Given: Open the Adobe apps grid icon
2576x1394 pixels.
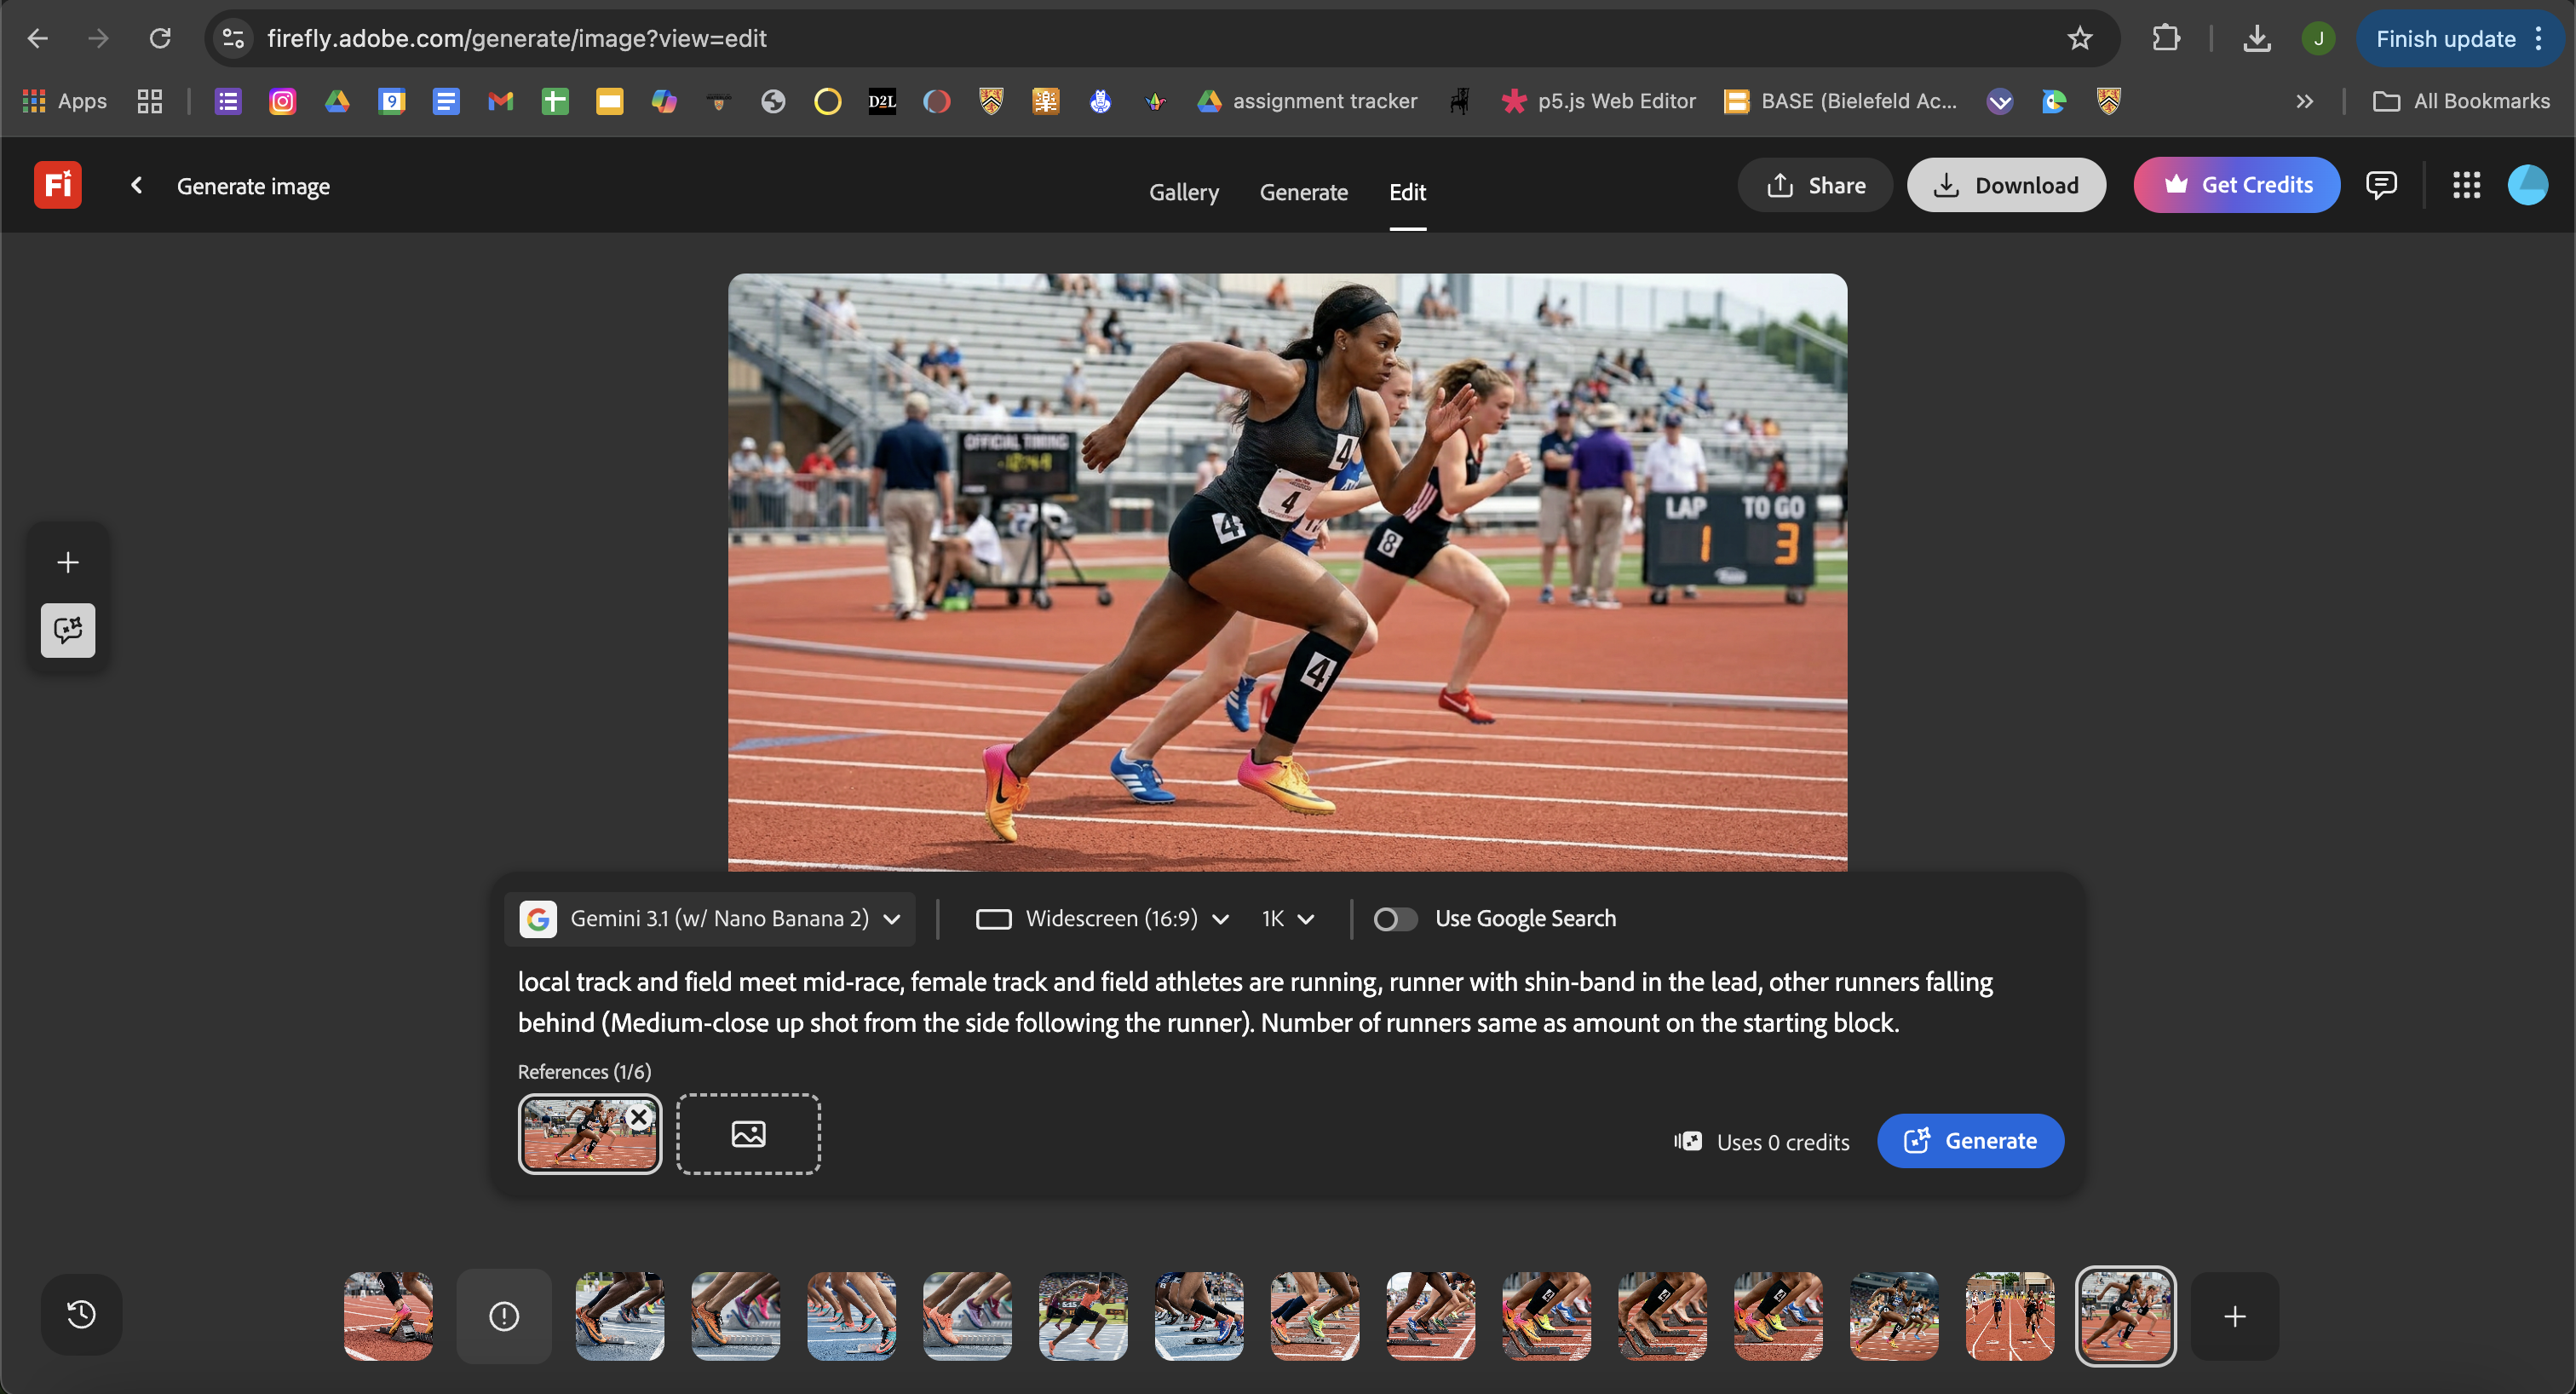Looking at the screenshot, I should [2466, 185].
